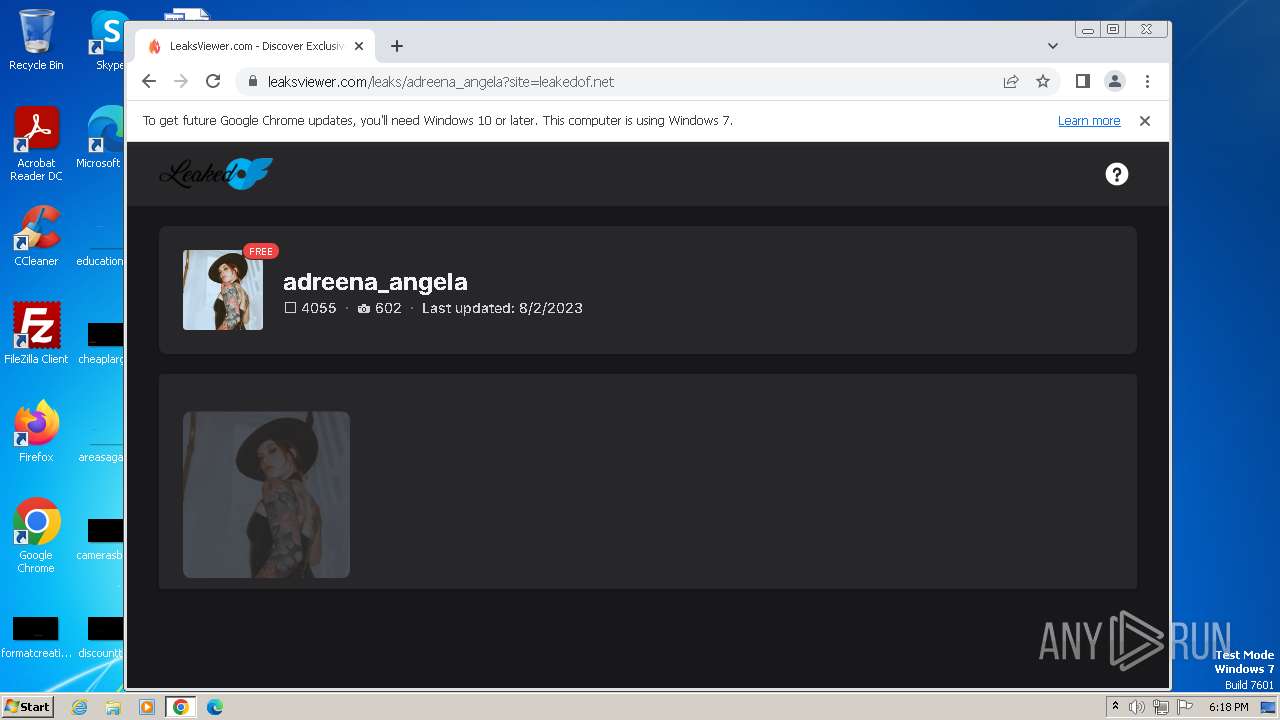Click the Action Center flag icon
The image size is (1280, 720).
point(1185,707)
